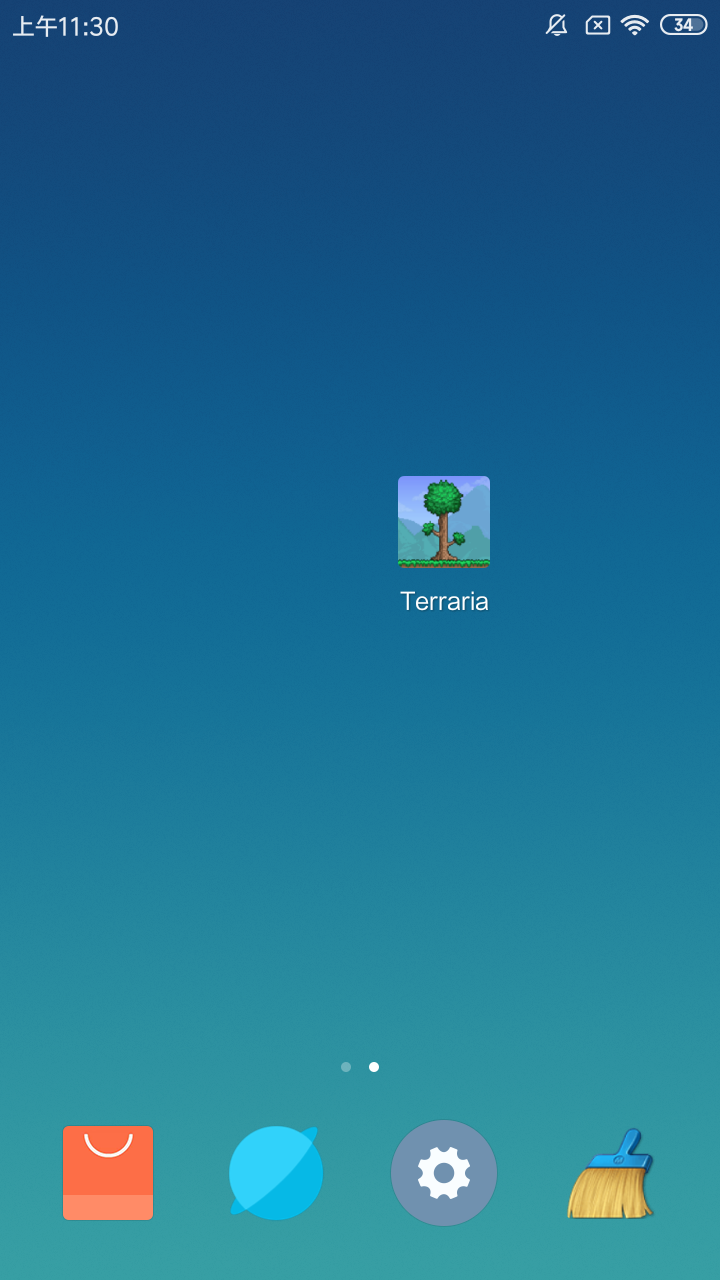Tap the 上午 text in the status bar
The width and height of the screenshot is (720, 1280).
35,27
